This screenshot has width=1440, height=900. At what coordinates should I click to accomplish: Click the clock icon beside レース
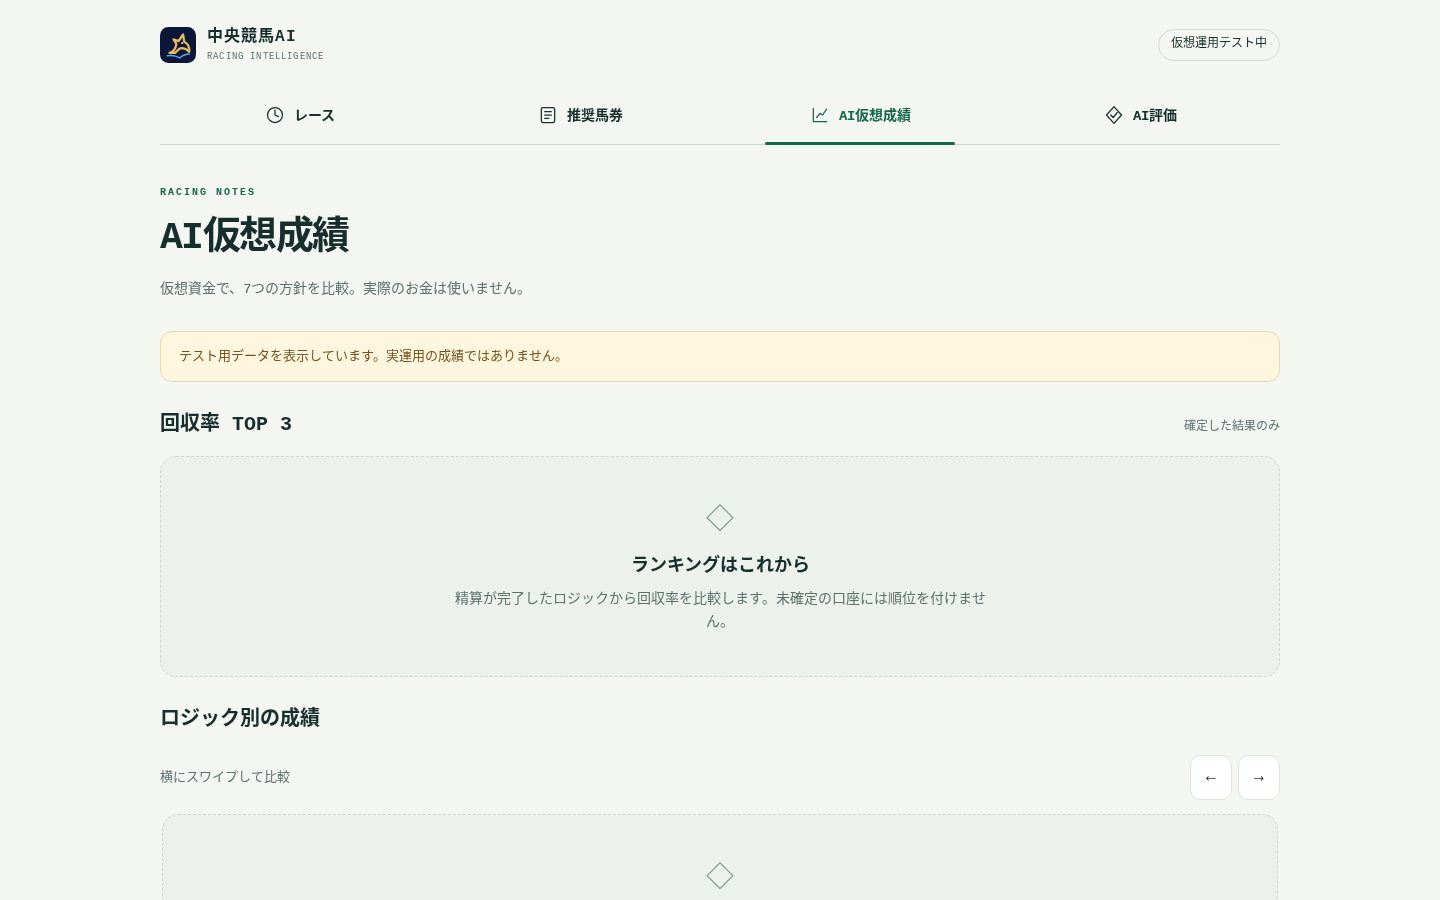pyautogui.click(x=275, y=115)
